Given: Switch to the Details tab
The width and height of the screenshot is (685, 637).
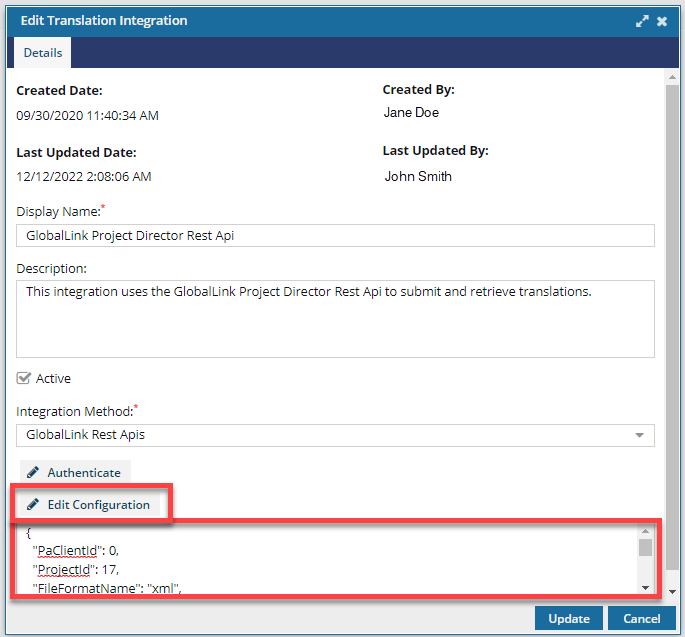Looking at the screenshot, I should [x=43, y=53].
